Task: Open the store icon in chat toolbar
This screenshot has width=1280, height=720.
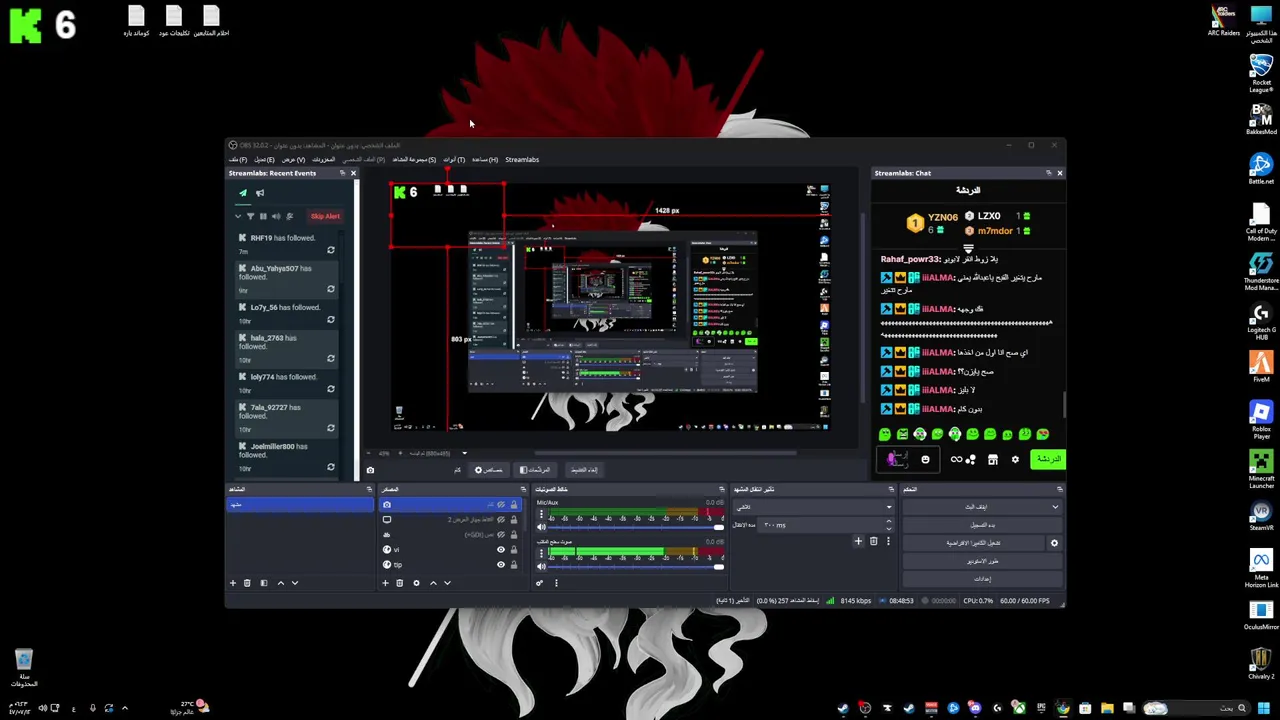Action: pos(993,460)
